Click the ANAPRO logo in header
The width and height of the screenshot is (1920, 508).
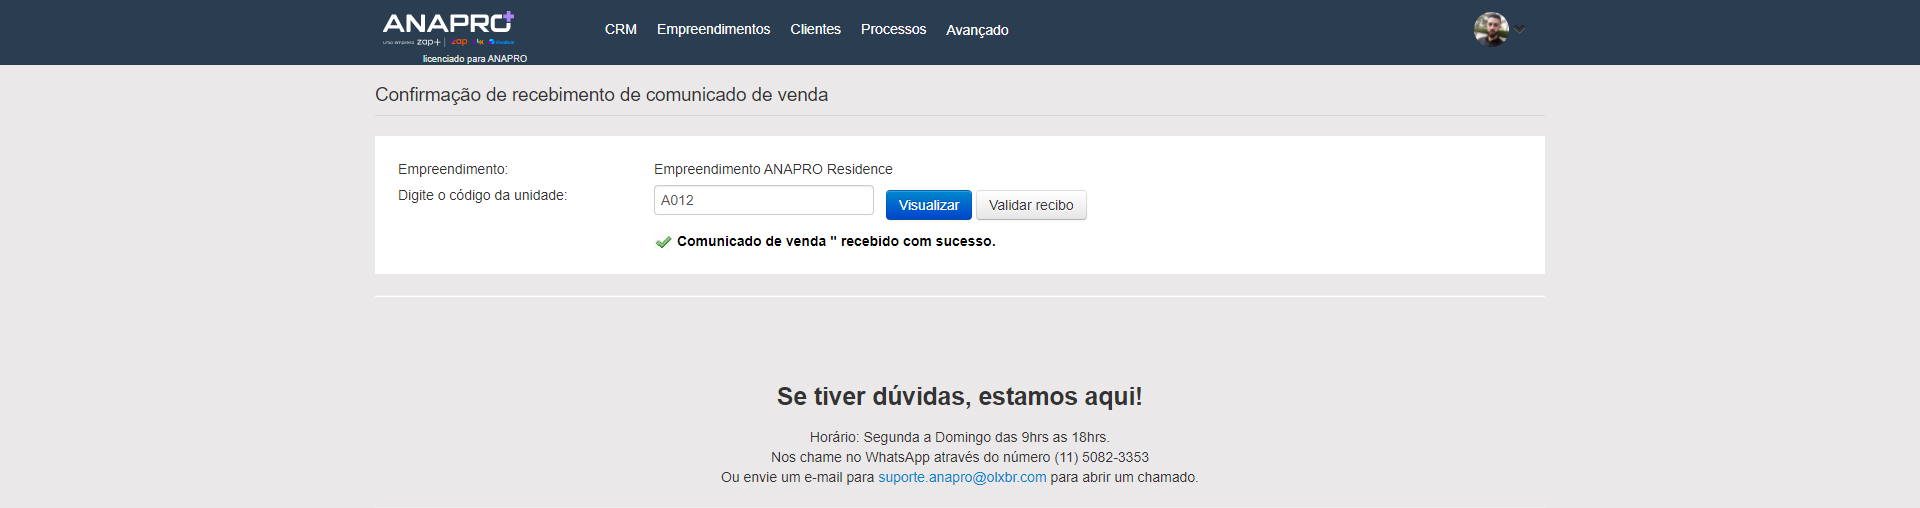click(448, 23)
